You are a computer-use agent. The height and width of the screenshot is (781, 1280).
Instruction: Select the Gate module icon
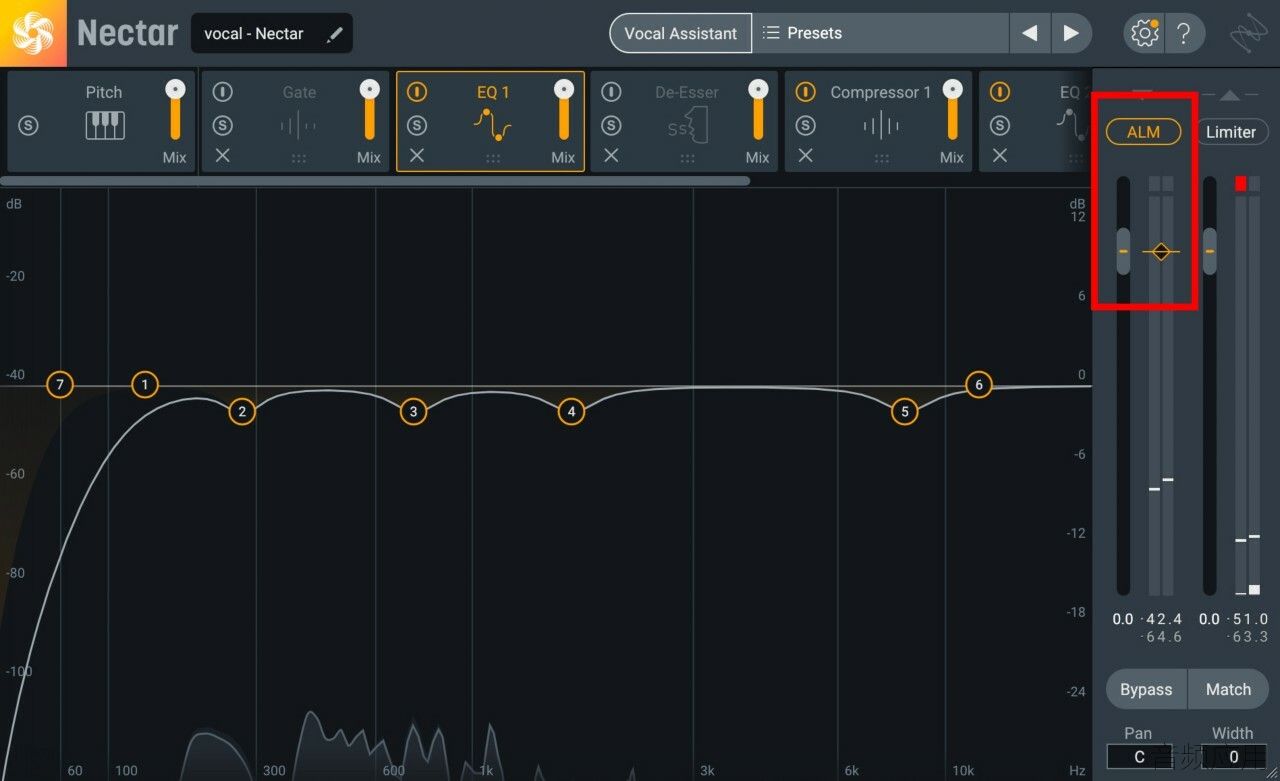[298, 126]
